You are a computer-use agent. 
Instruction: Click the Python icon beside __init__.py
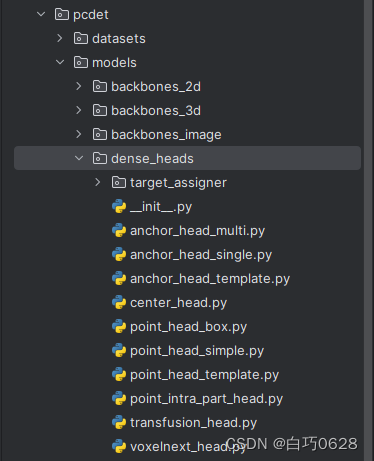pos(119,206)
